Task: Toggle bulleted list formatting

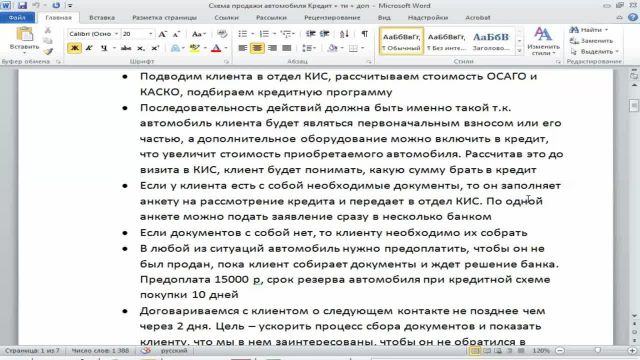Action: click(242, 34)
